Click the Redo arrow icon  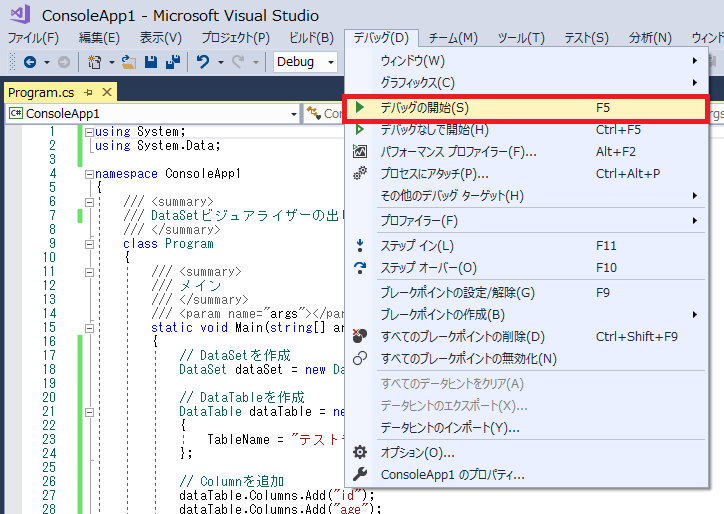click(238, 62)
